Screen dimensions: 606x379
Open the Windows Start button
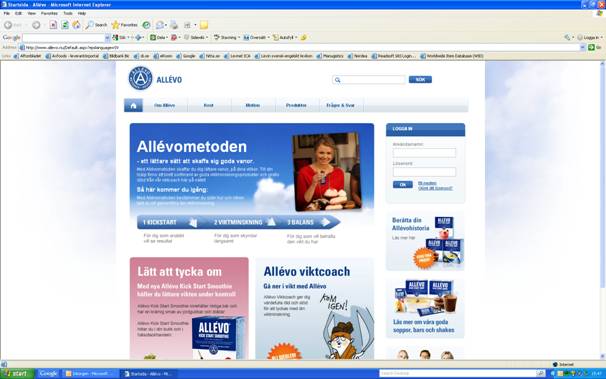pyautogui.click(x=17, y=374)
